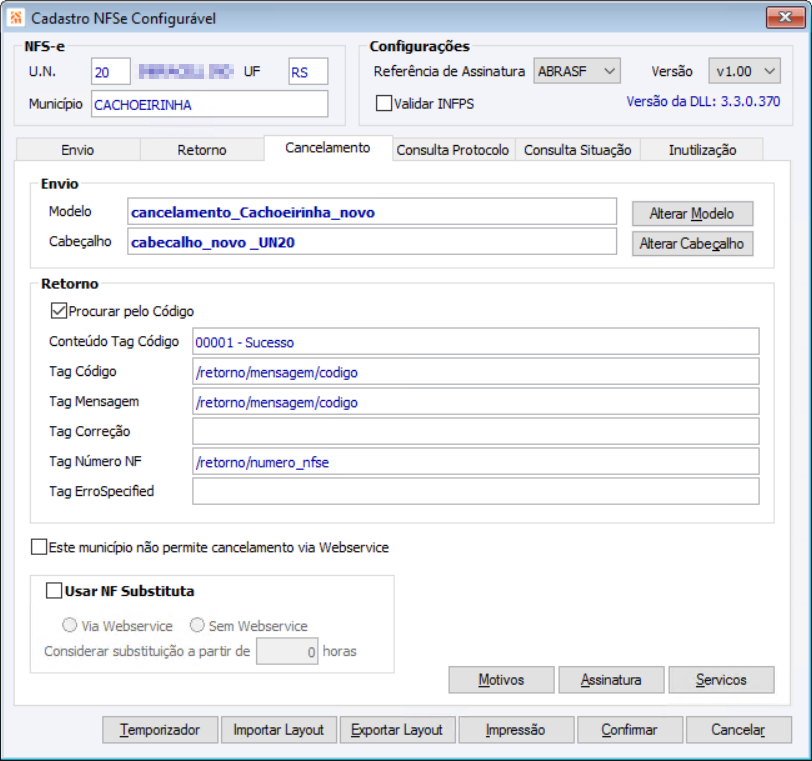Click the Conteúdo Tag Código field
Image resolution: width=812 pixels, height=761 pixels.
coord(475,342)
